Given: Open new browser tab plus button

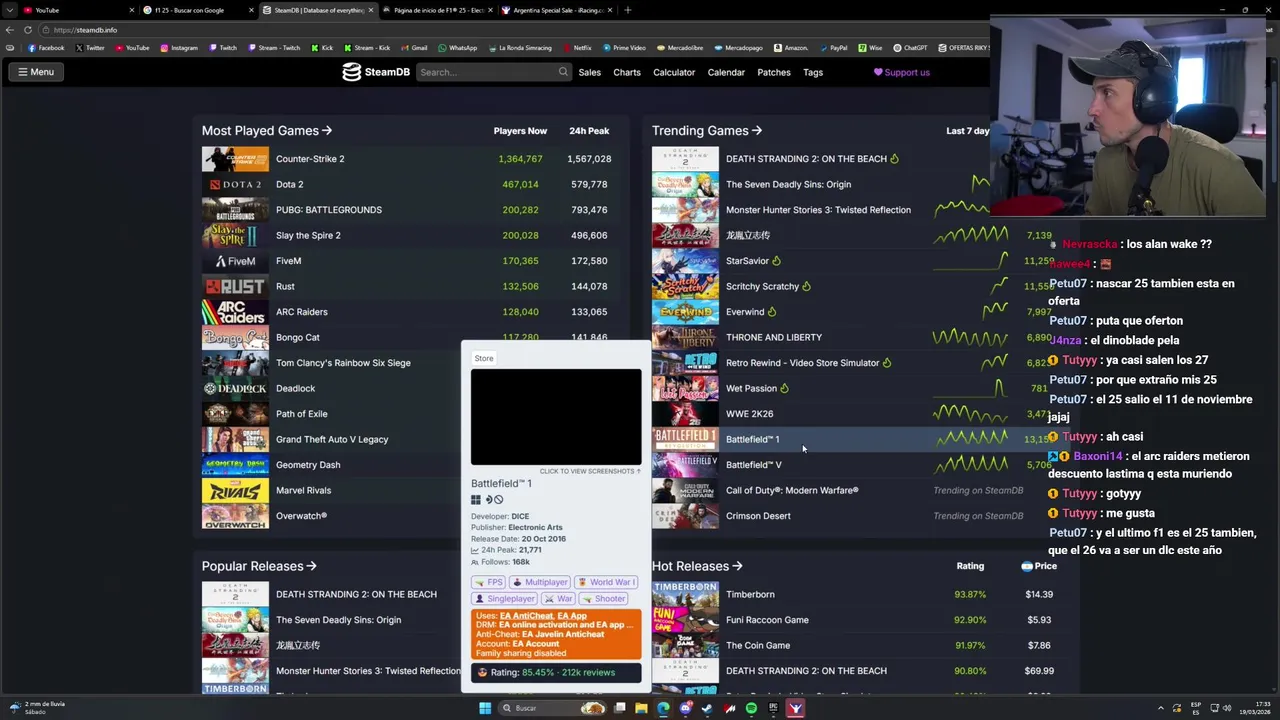Looking at the screenshot, I should [627, 10].
